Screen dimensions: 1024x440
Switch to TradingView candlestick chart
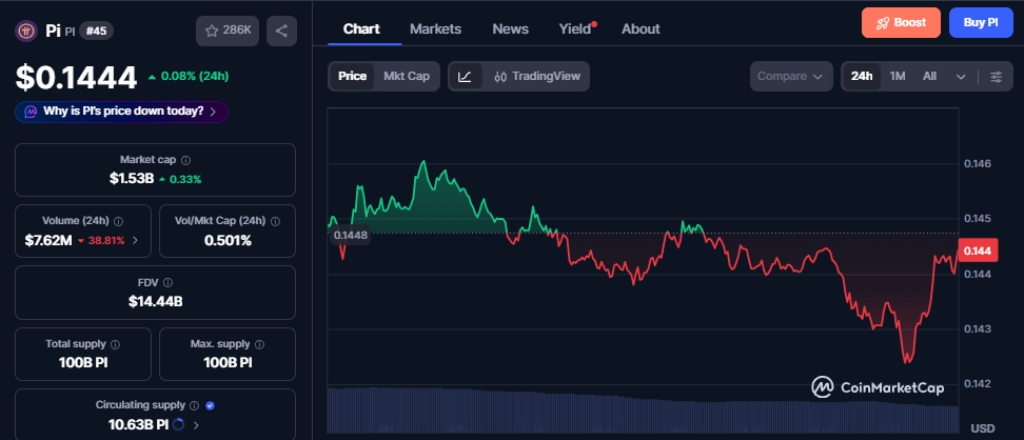[x=536, y=76]
